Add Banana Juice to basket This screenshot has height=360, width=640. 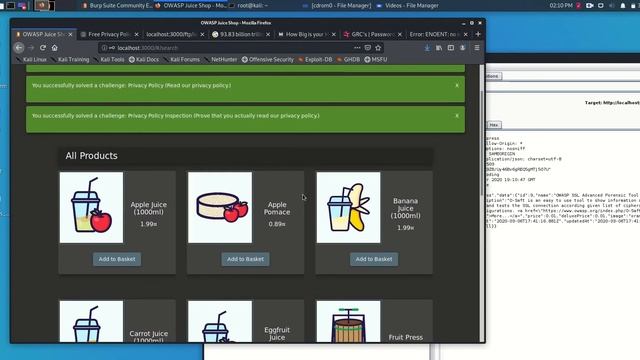click(x=374, y=259)
